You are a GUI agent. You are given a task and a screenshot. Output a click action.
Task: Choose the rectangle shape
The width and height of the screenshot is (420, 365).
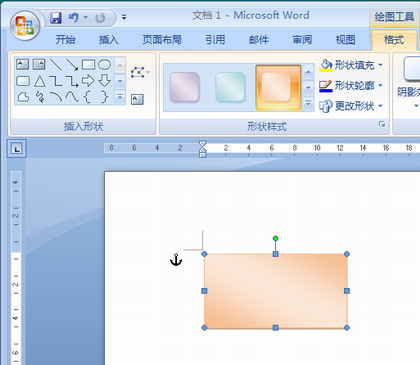click(x=88, y=64)
